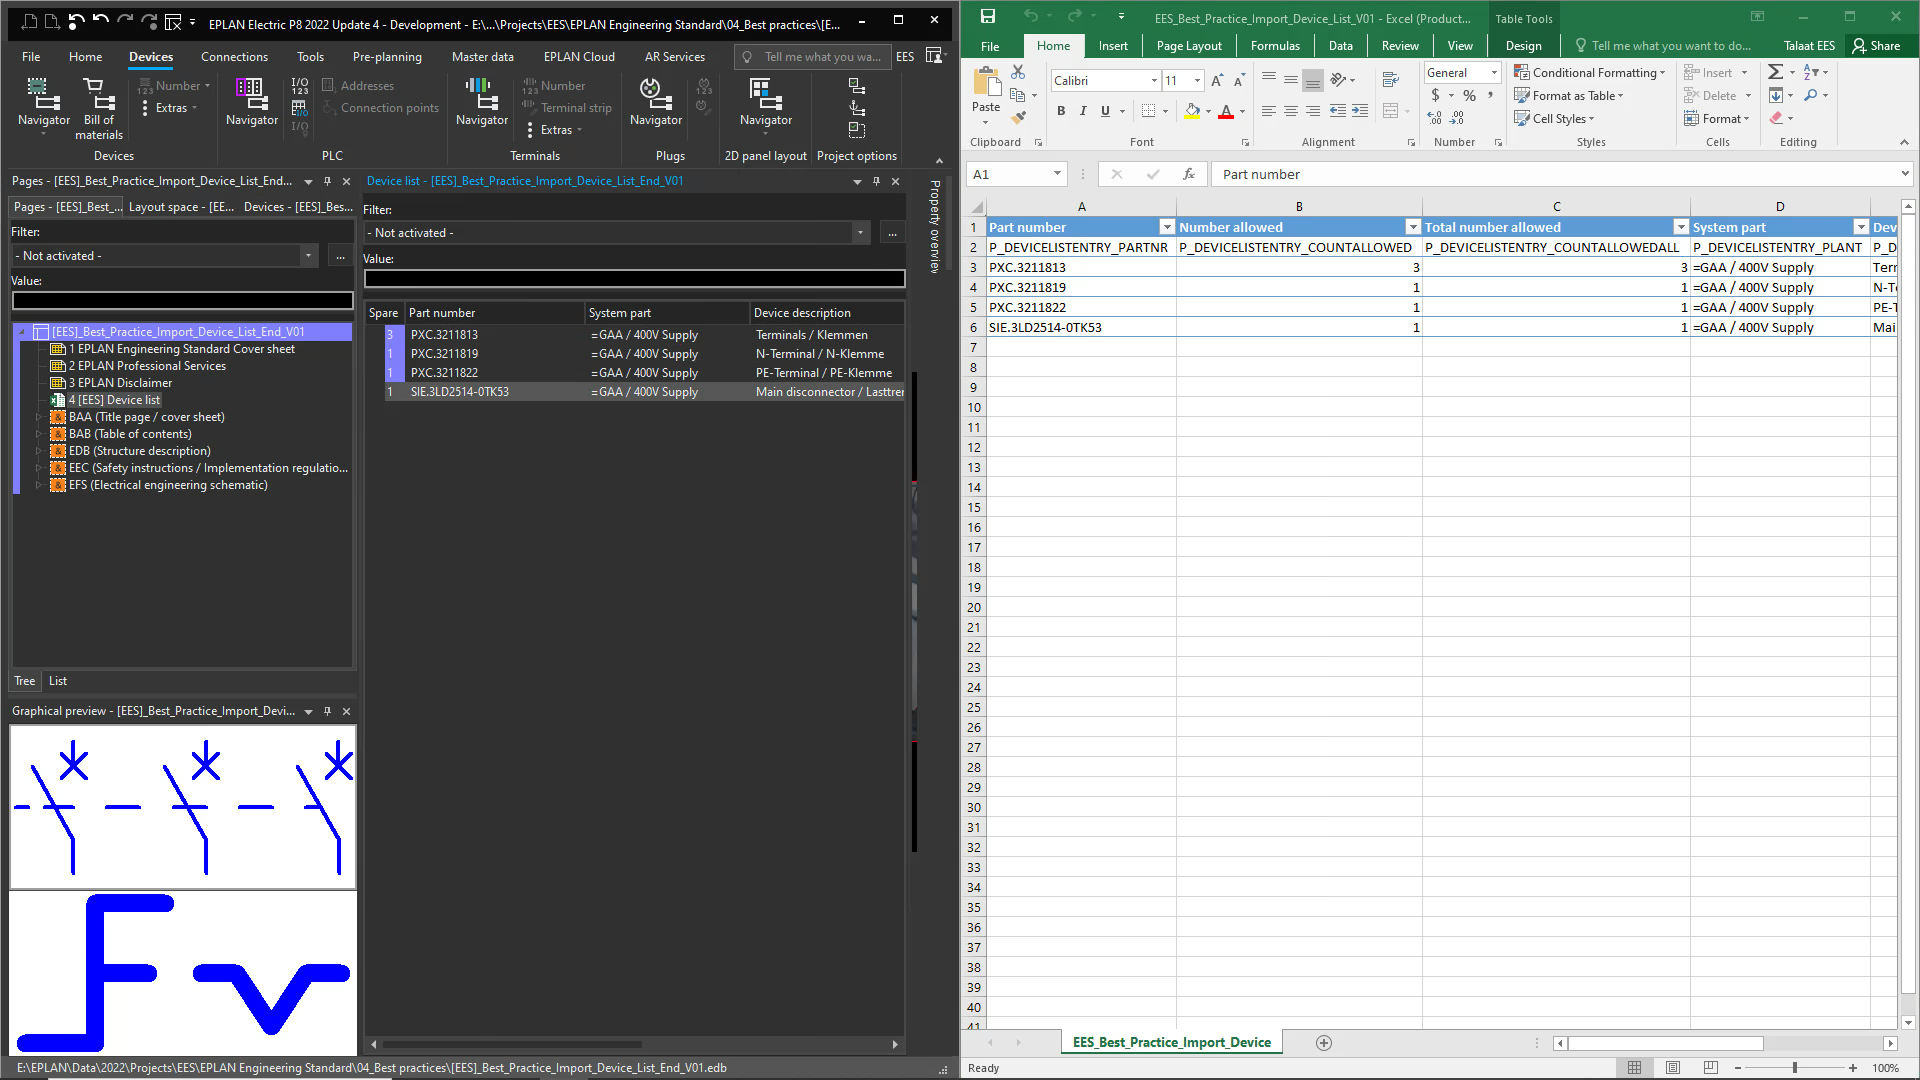This screenshot has height=1080, width=1920.
Task: Switch to the Connections ribbon tab
Action: coord(234,57)
